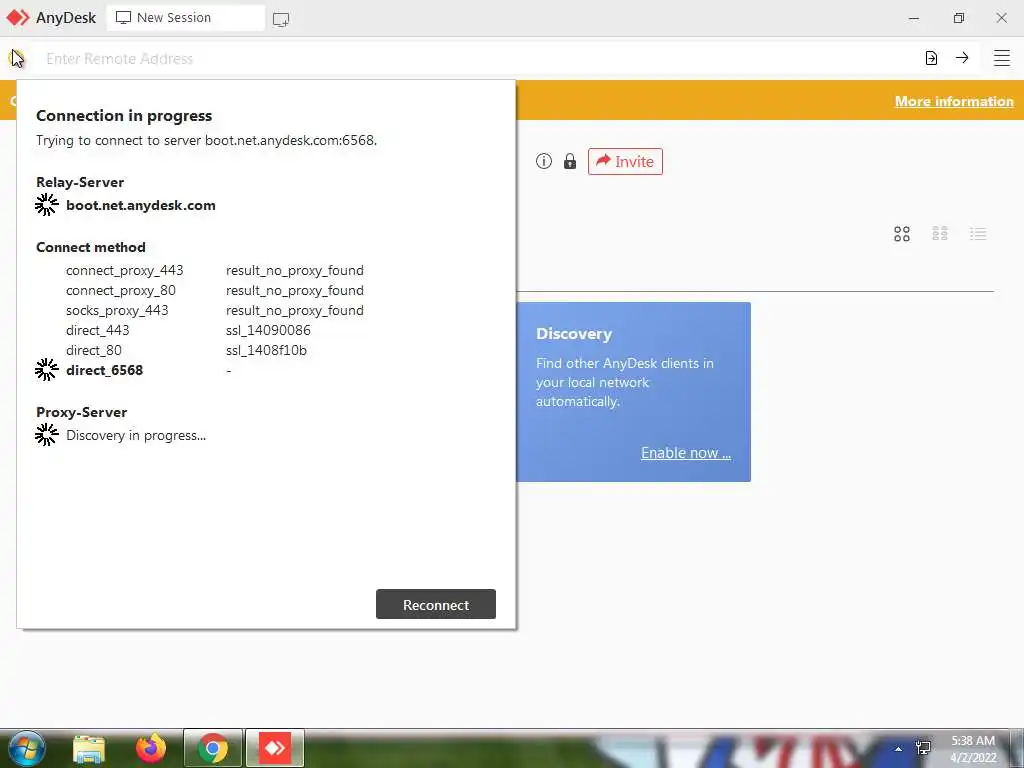This screenshot has width=1024, height=768.
Task: Click the network tray icon
Action: click(923, 748)
